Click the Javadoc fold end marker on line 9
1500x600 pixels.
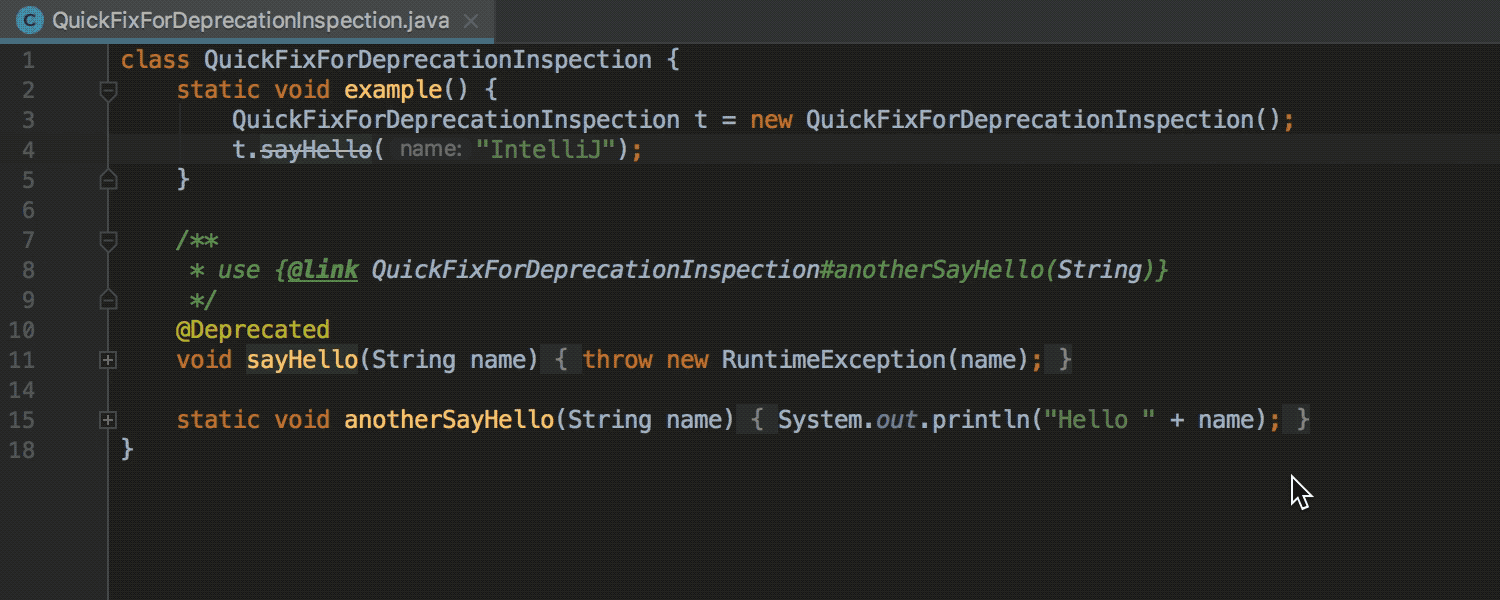pyautogui.click(x=108, y=300)
